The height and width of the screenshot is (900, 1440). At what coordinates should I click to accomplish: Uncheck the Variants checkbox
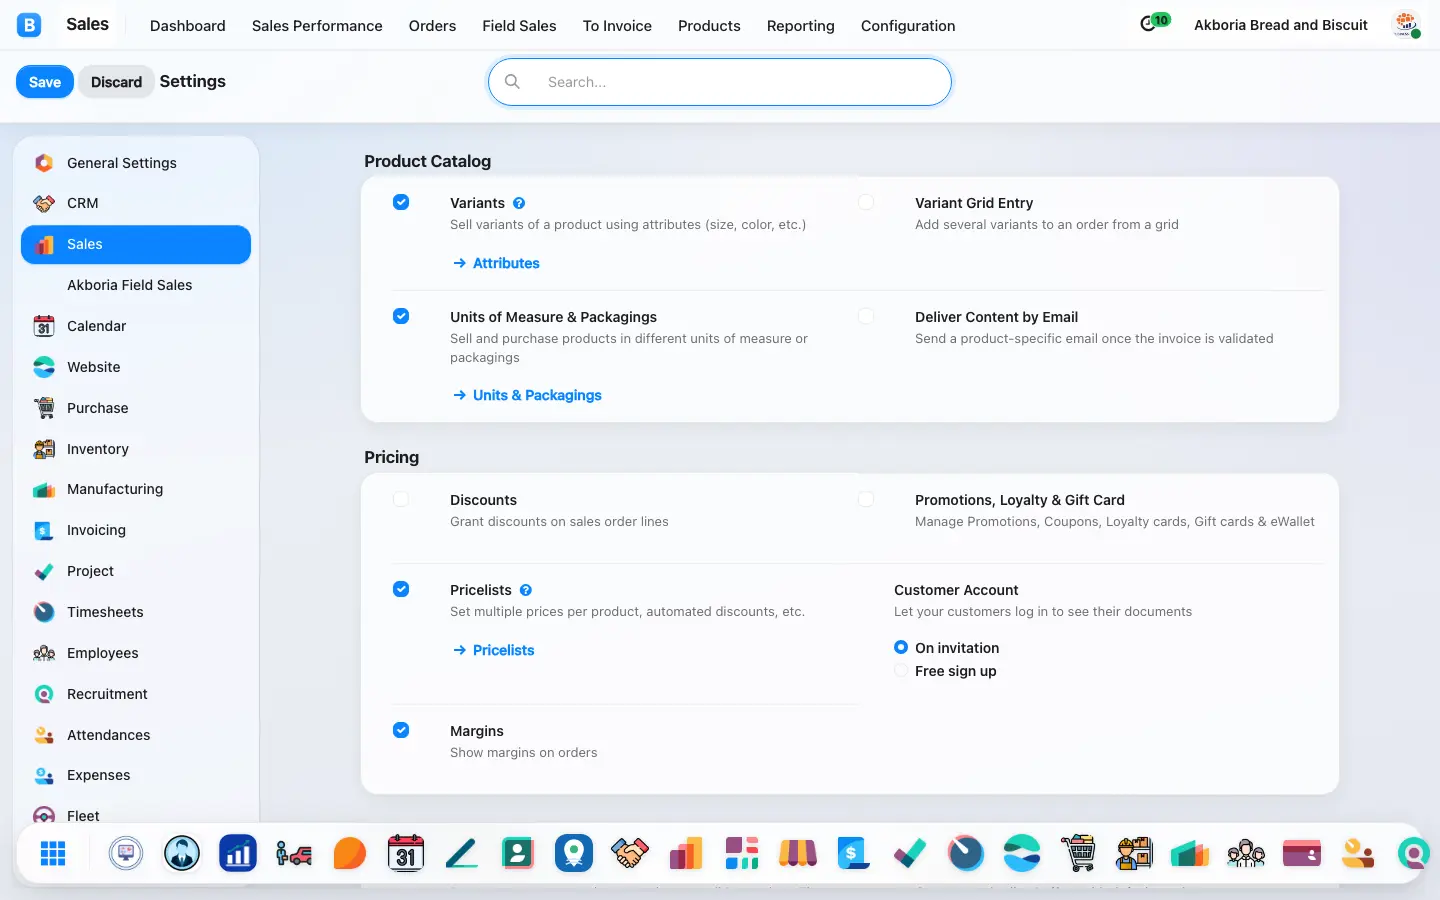401,202
